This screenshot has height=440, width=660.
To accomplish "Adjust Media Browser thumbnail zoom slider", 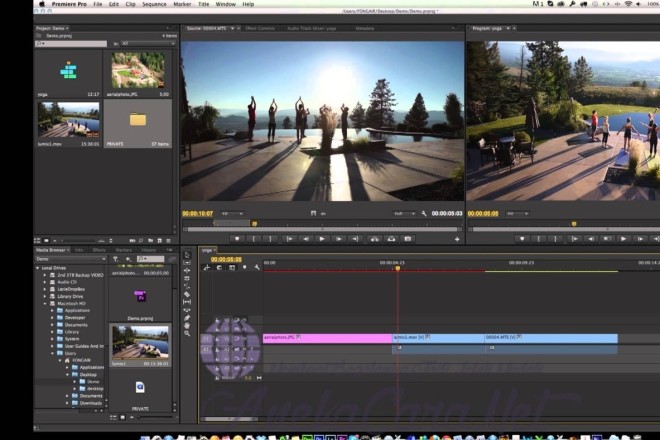I will tap(155, 418).
